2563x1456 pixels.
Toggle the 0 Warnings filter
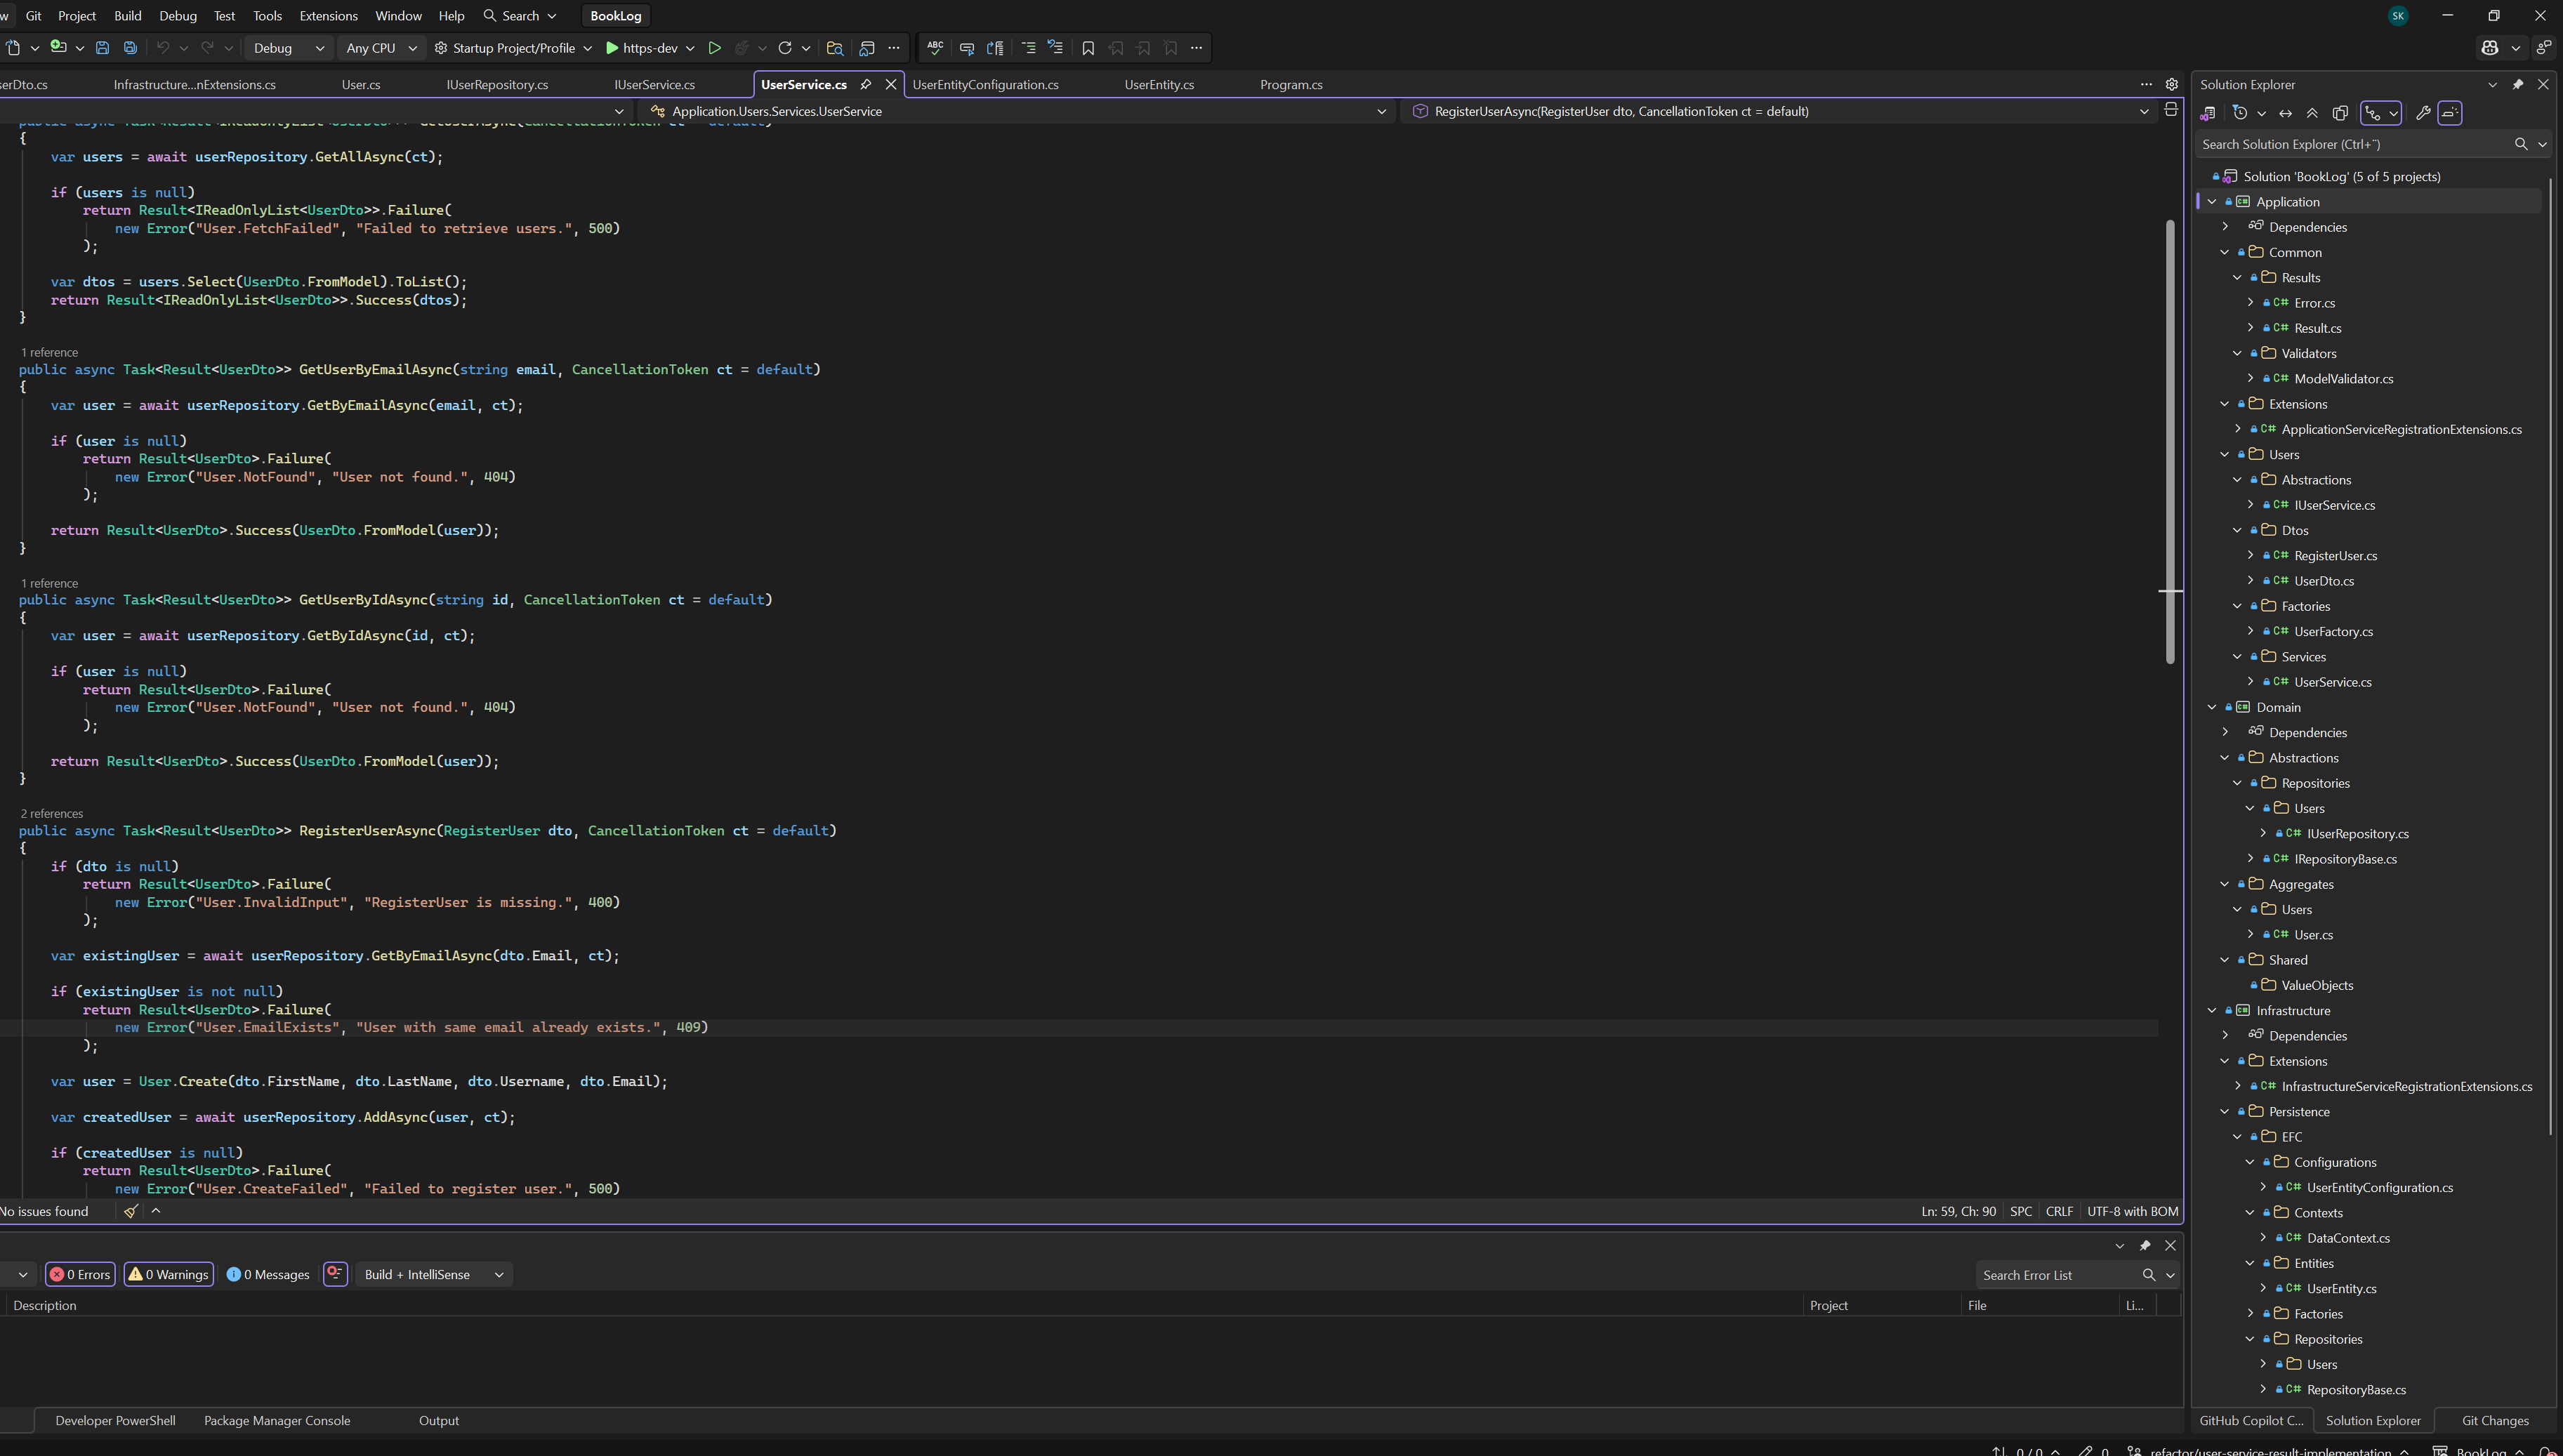click(x=169, y=1274)
